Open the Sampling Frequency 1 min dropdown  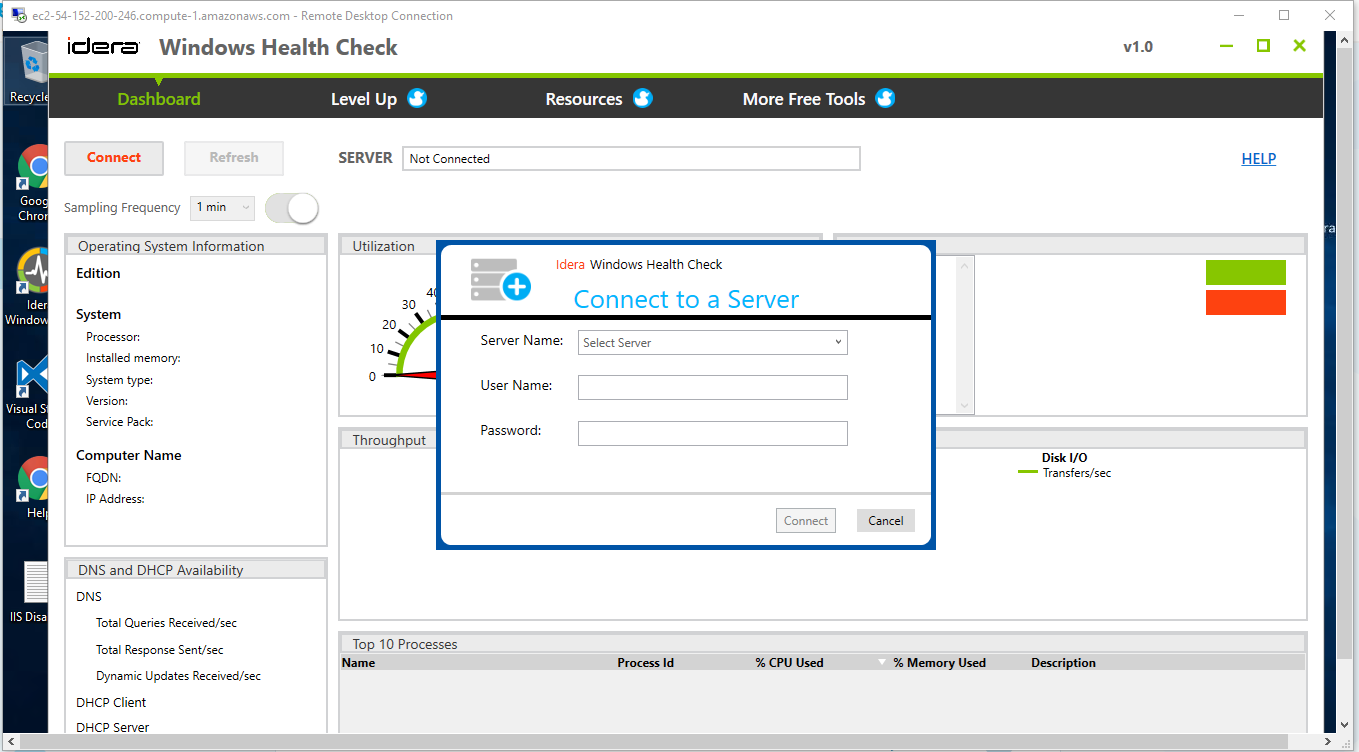[222, 208]
